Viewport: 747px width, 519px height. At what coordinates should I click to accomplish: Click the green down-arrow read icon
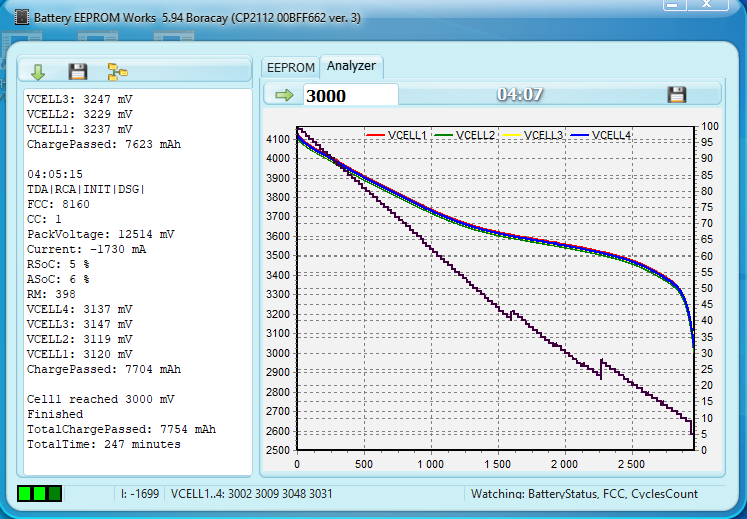(38, 71)
